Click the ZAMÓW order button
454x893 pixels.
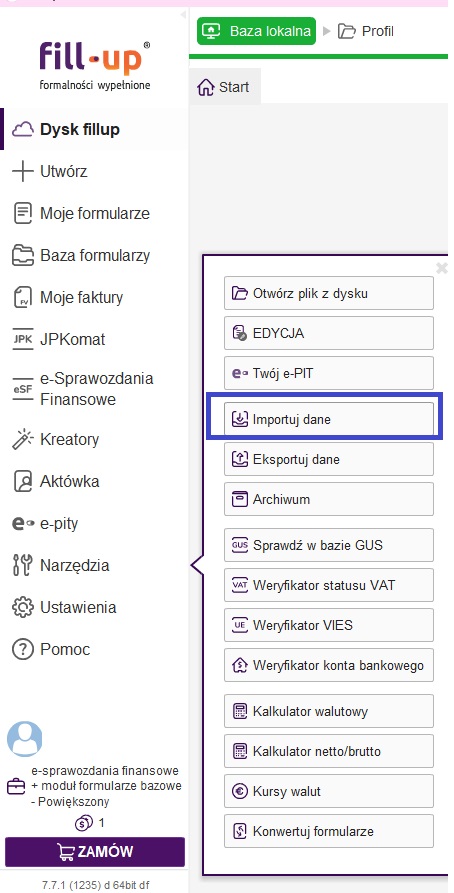(95, 852)
